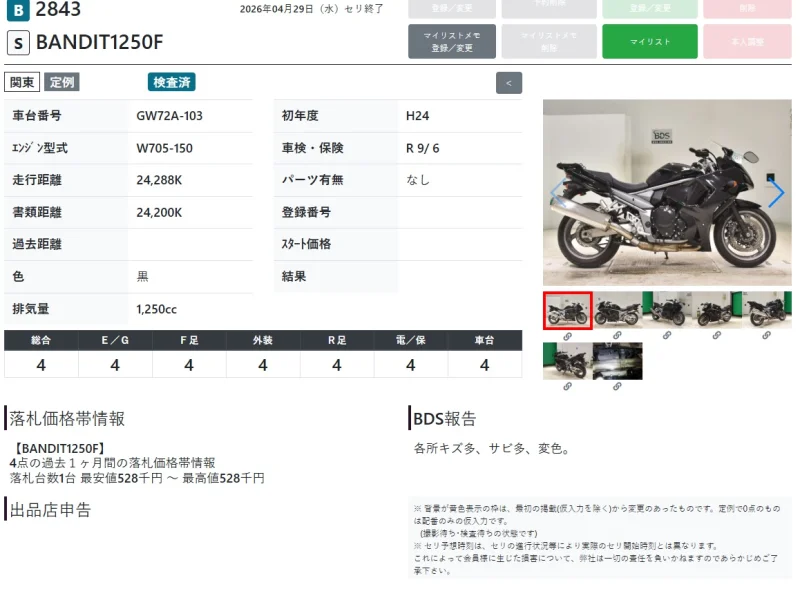This screenshot has height=600, width=800.
Task: Open link icon under the dark close-up thumbnail
Action: tap(617, 387)
